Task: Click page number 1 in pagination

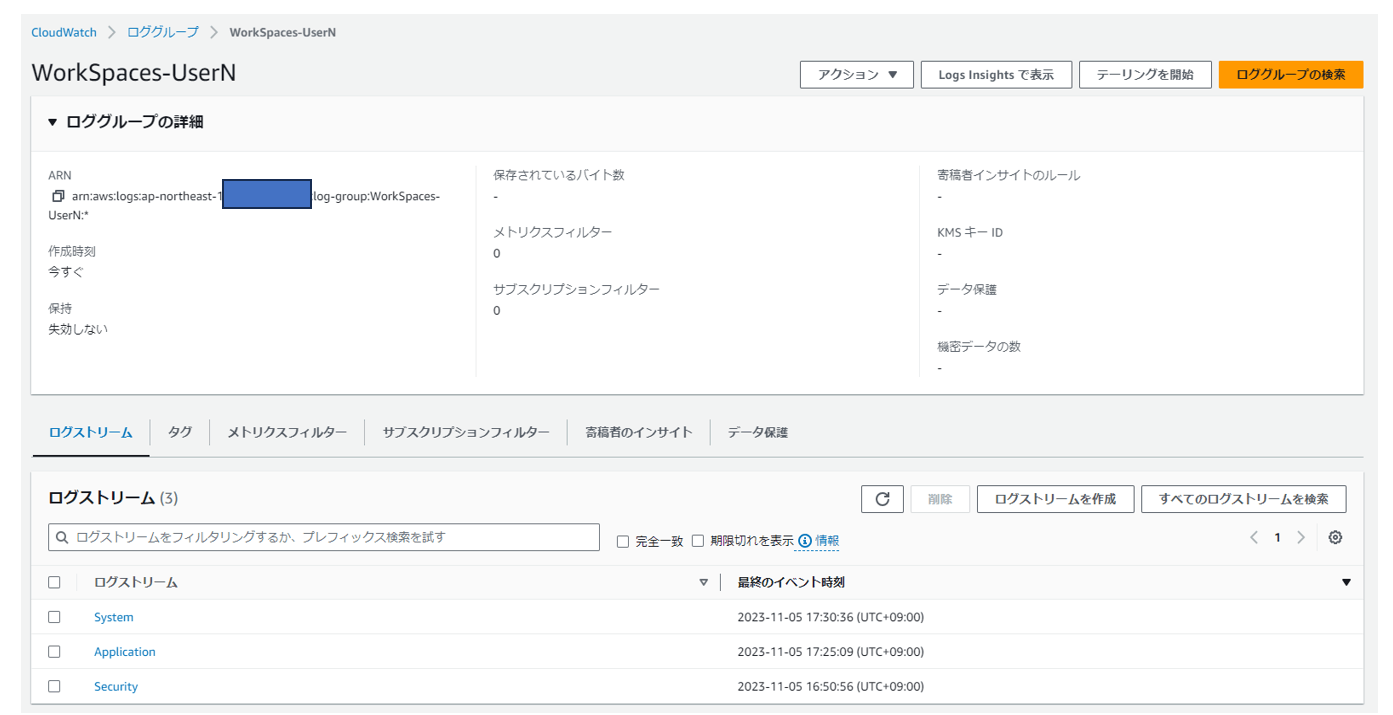Action: click(1277, 538)
